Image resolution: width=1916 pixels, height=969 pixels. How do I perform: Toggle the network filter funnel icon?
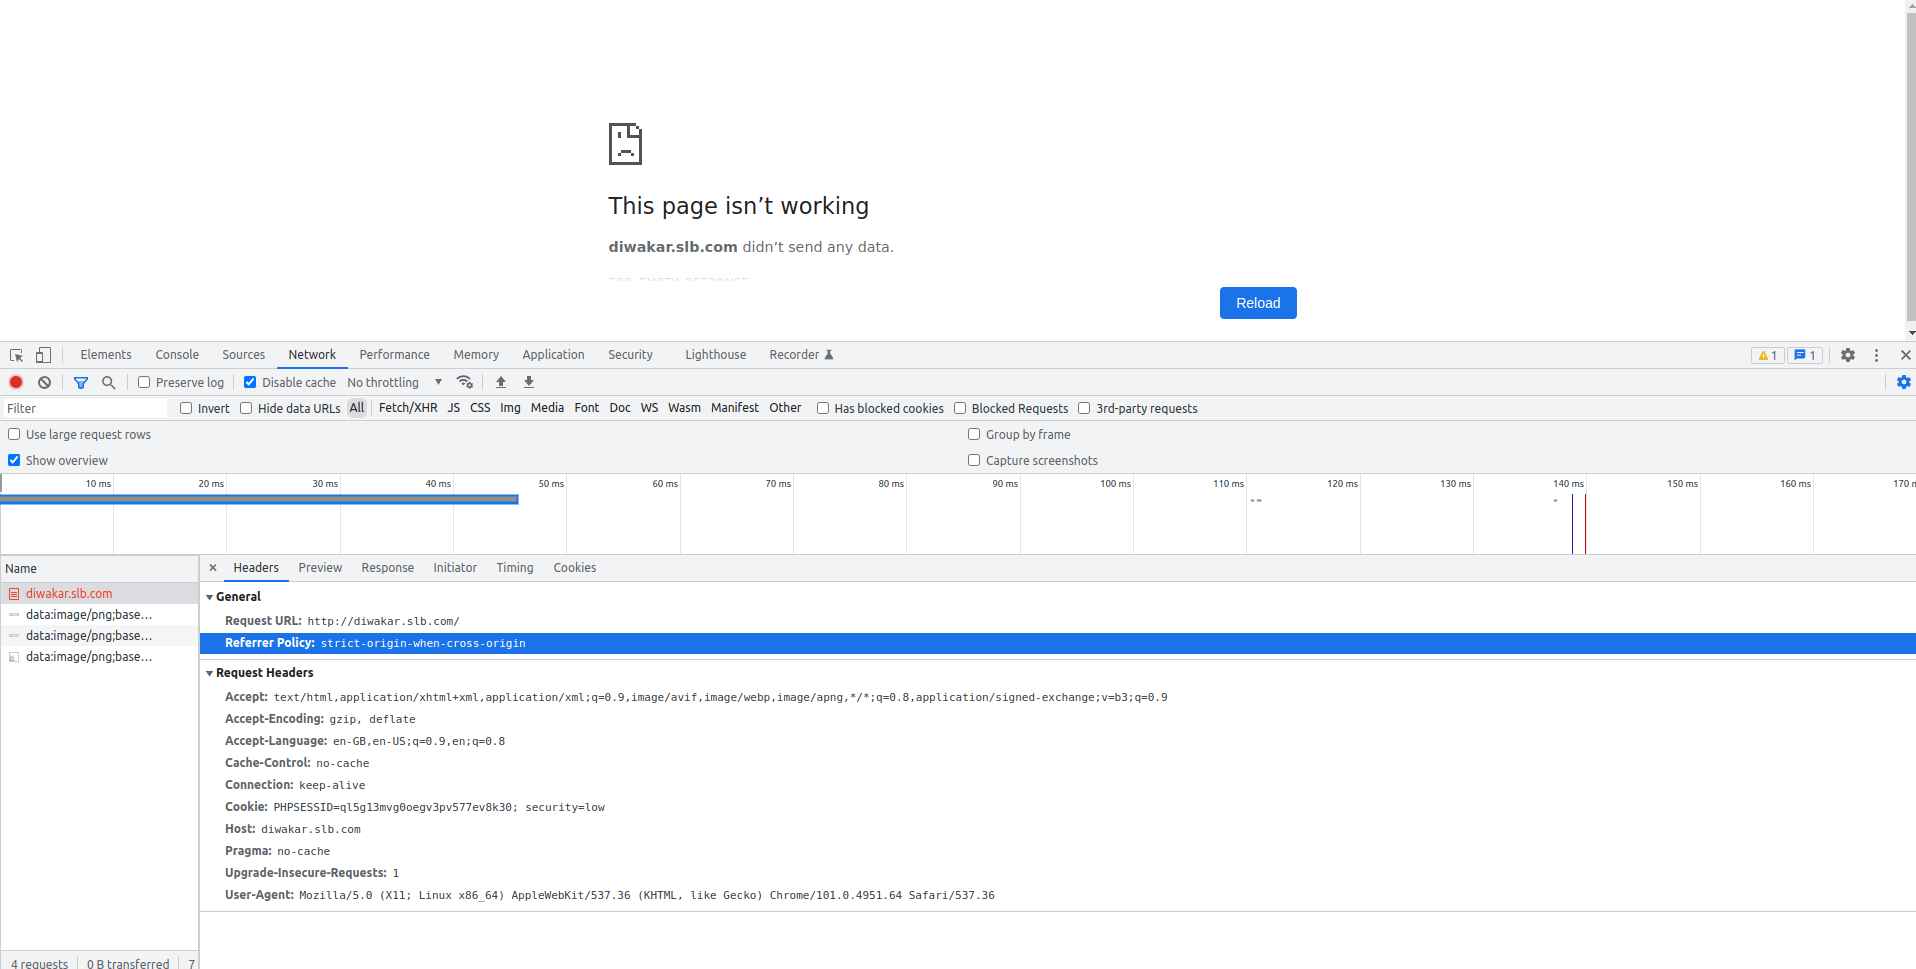pos(81,382)
